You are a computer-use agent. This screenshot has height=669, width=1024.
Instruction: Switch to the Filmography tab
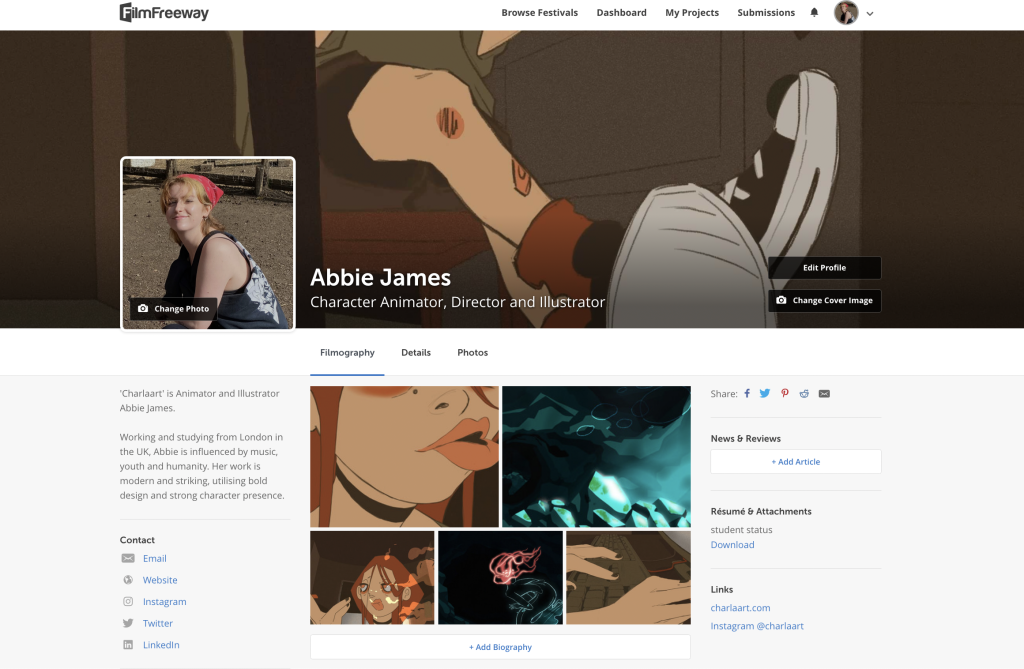pyautogui.click(x=347, y=353)
